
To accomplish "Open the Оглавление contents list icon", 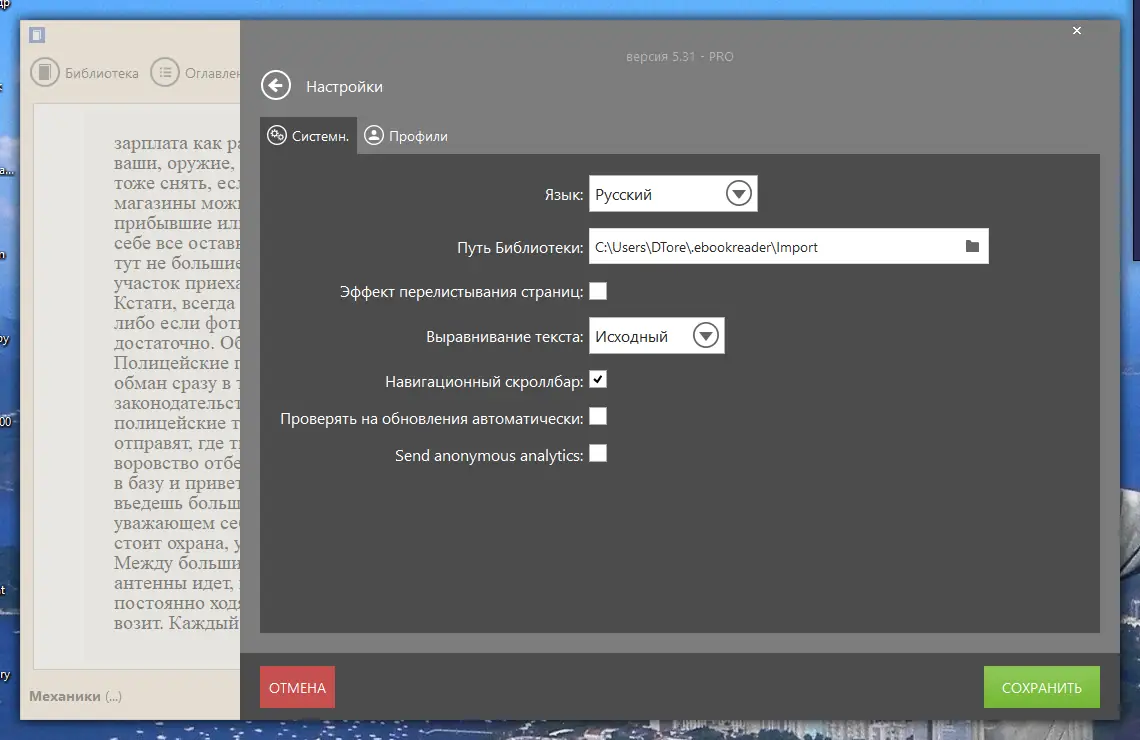I will pyautogui.click(x=164, y=73).
